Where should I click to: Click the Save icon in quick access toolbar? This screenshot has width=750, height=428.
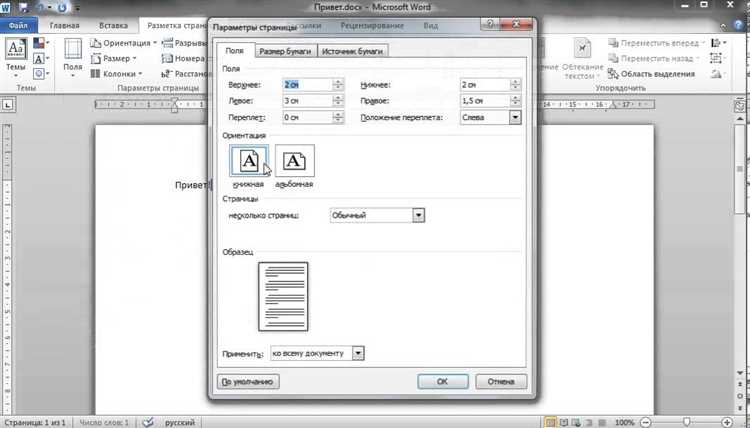click(x=24, y=8)
